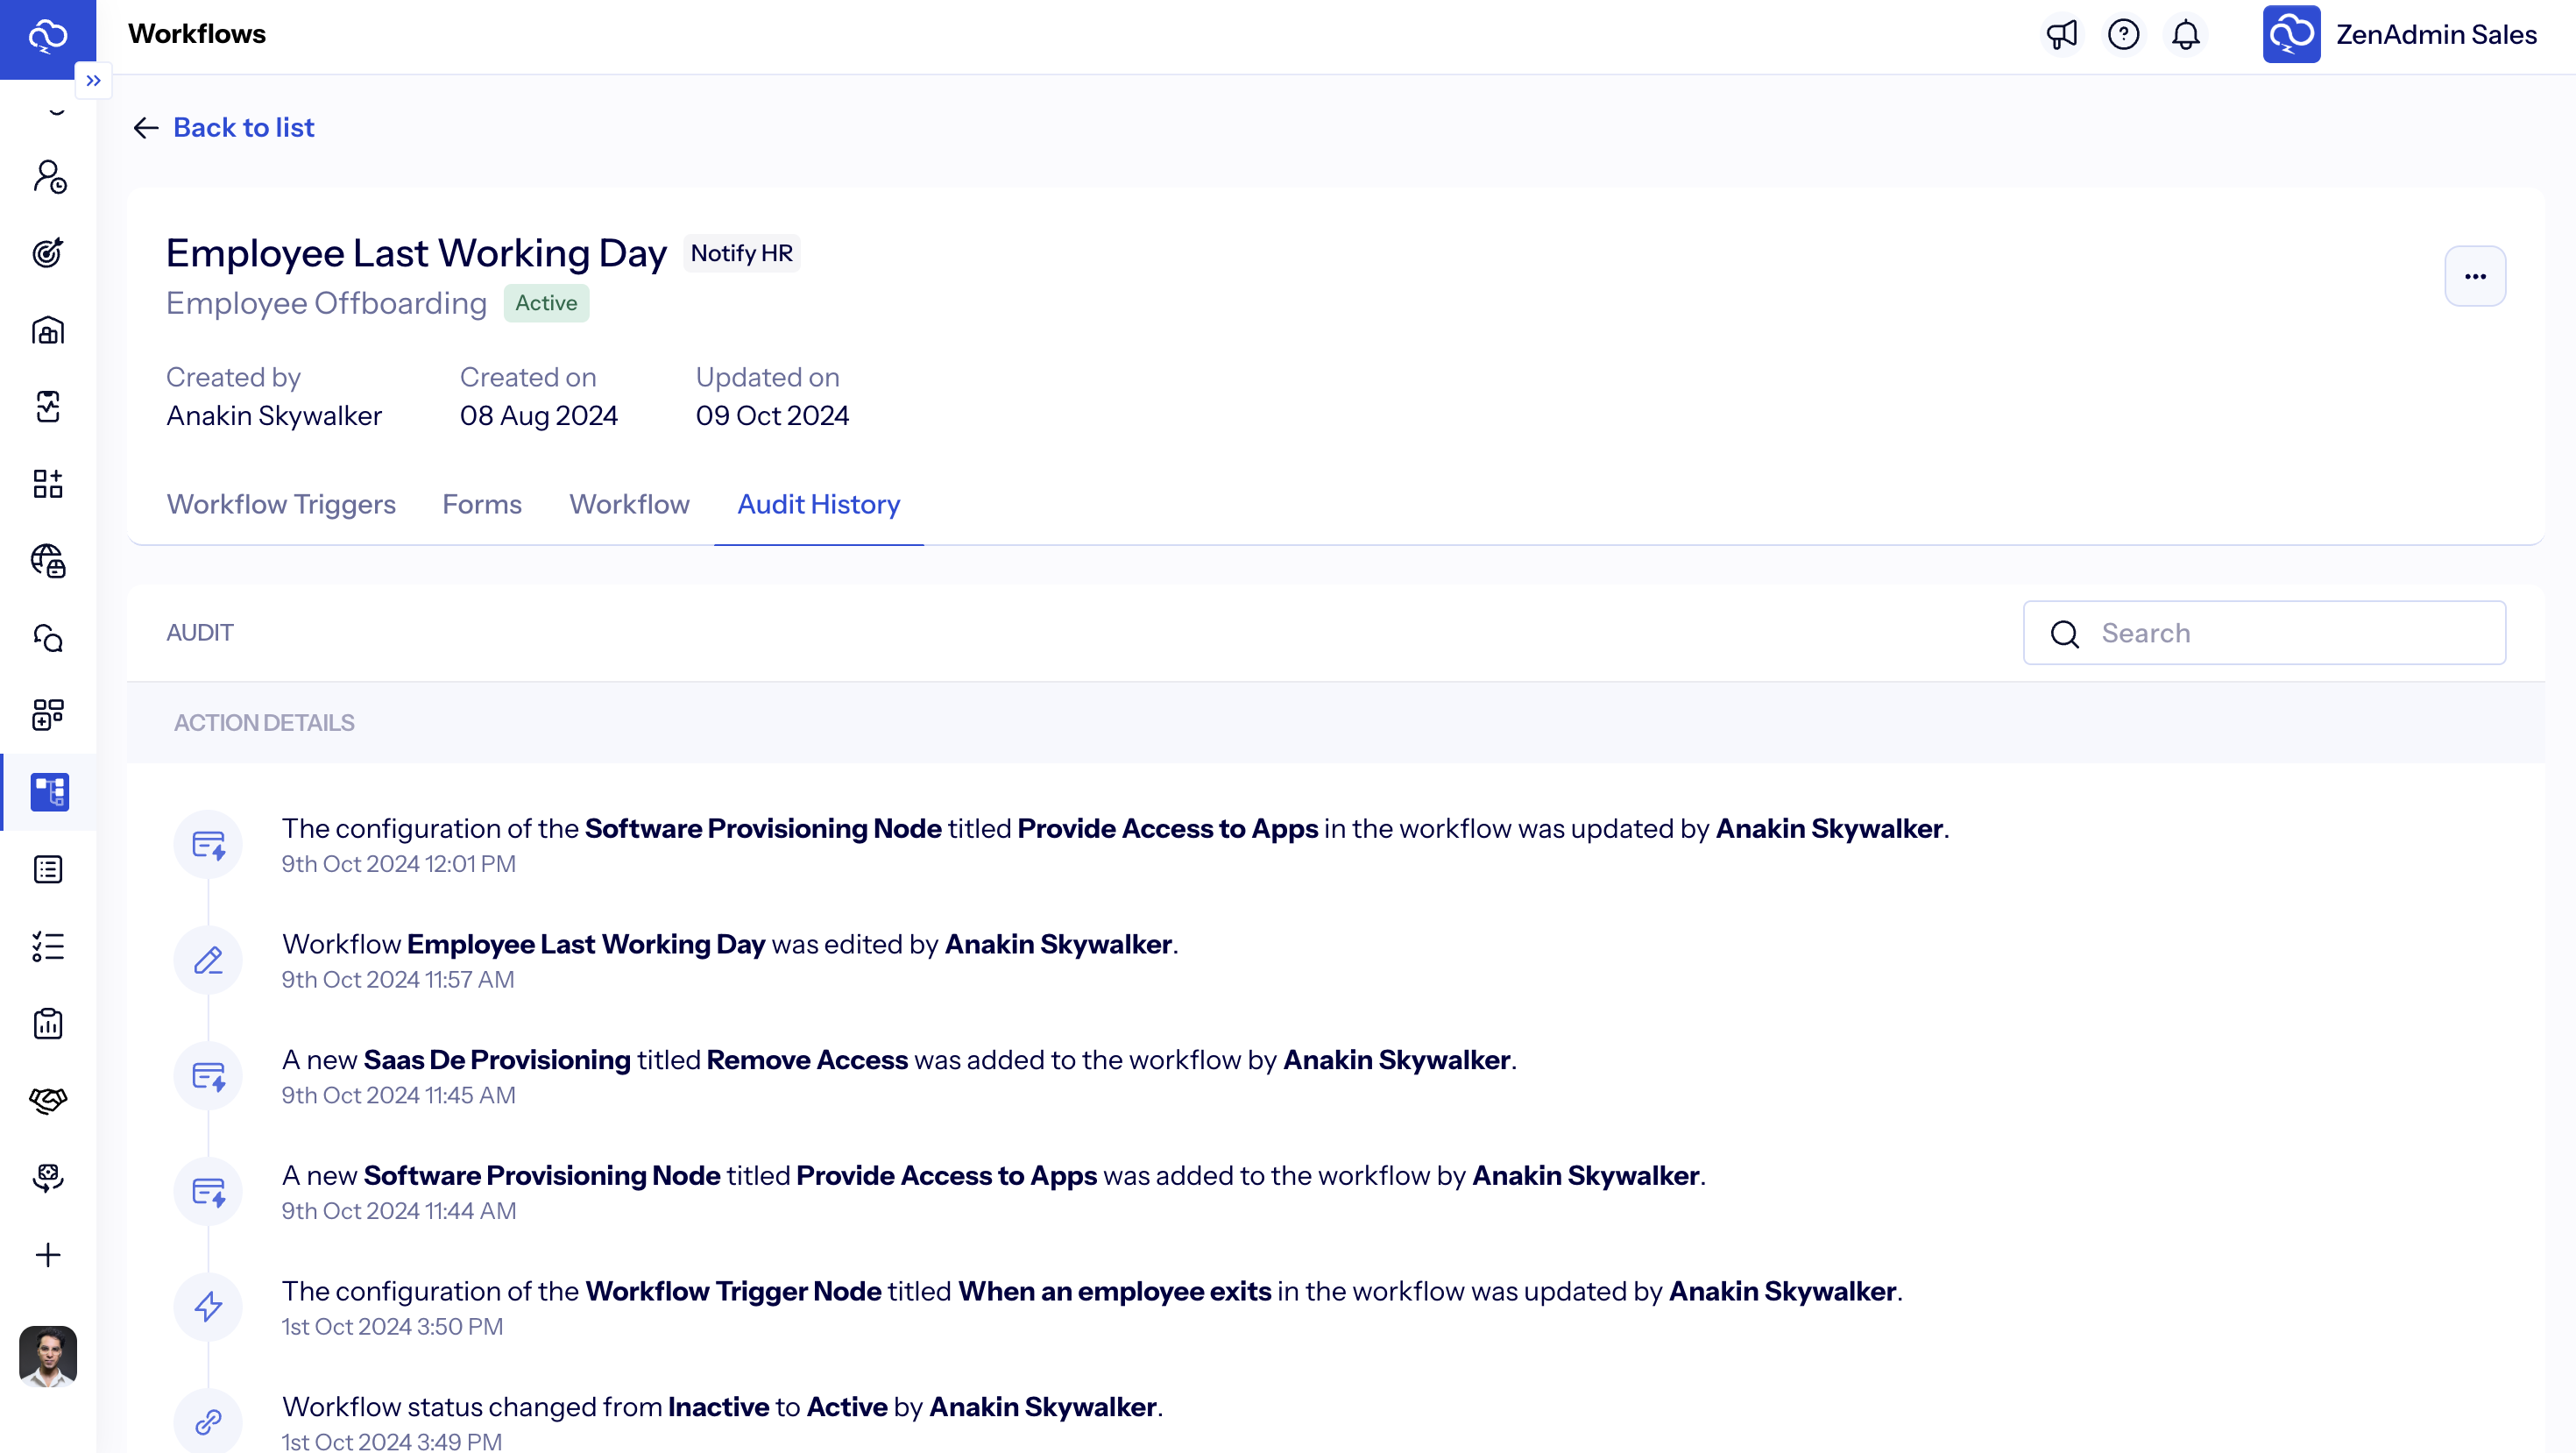
Task: Open the notifications bell
Action: point(2185,35)
